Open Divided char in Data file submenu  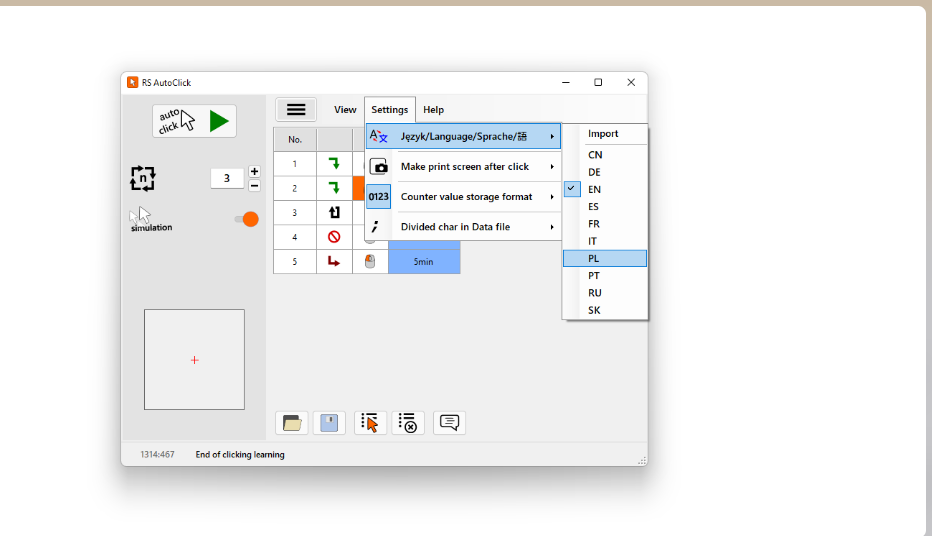(464, 227)
